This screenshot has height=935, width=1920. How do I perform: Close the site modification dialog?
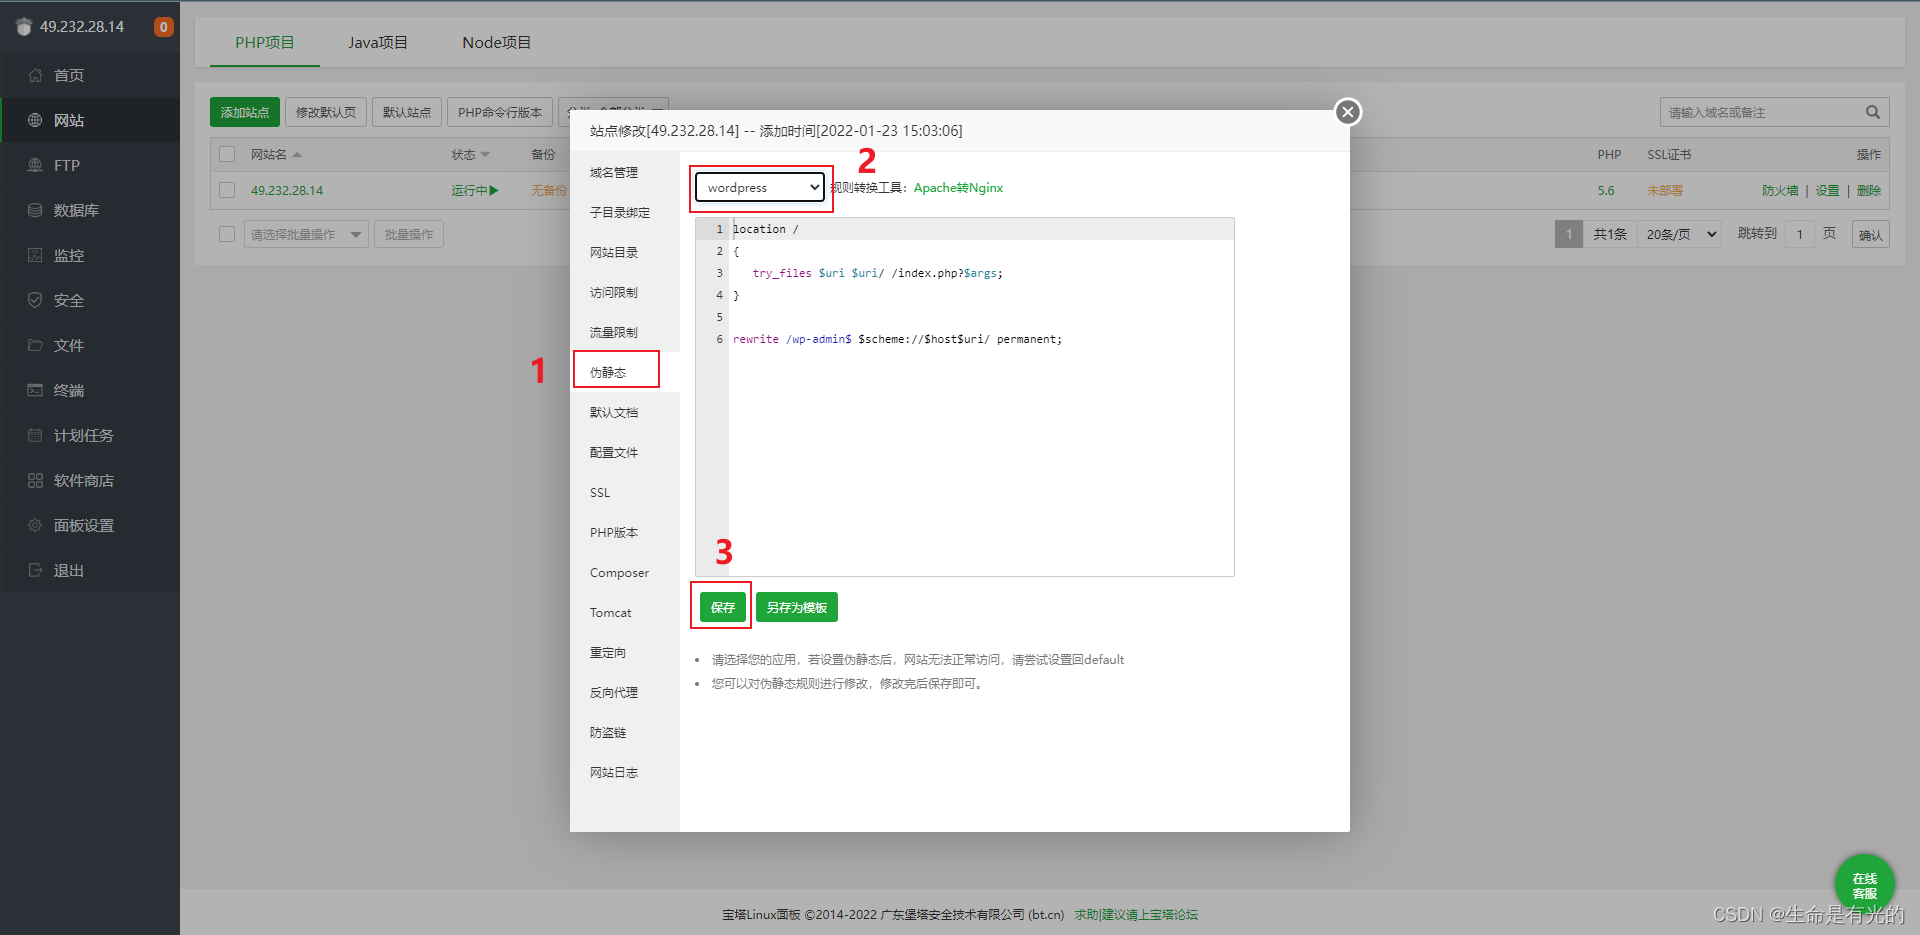1348,112
